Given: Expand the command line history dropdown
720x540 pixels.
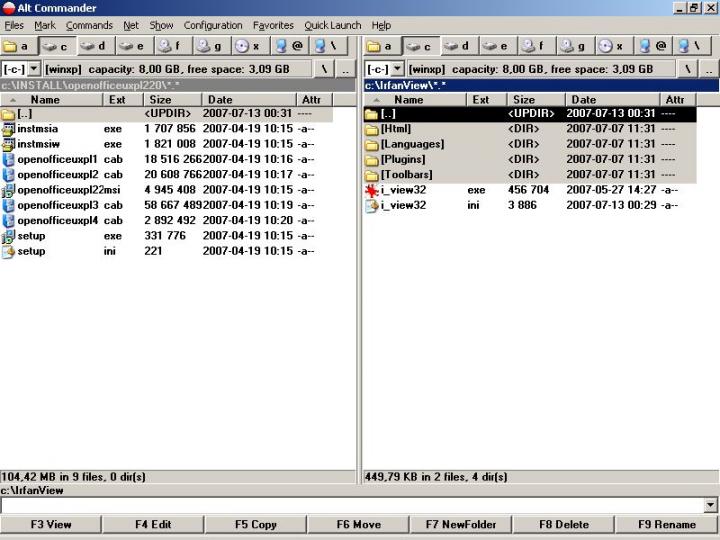Looking at the screenshot, I should pos(710,505).
